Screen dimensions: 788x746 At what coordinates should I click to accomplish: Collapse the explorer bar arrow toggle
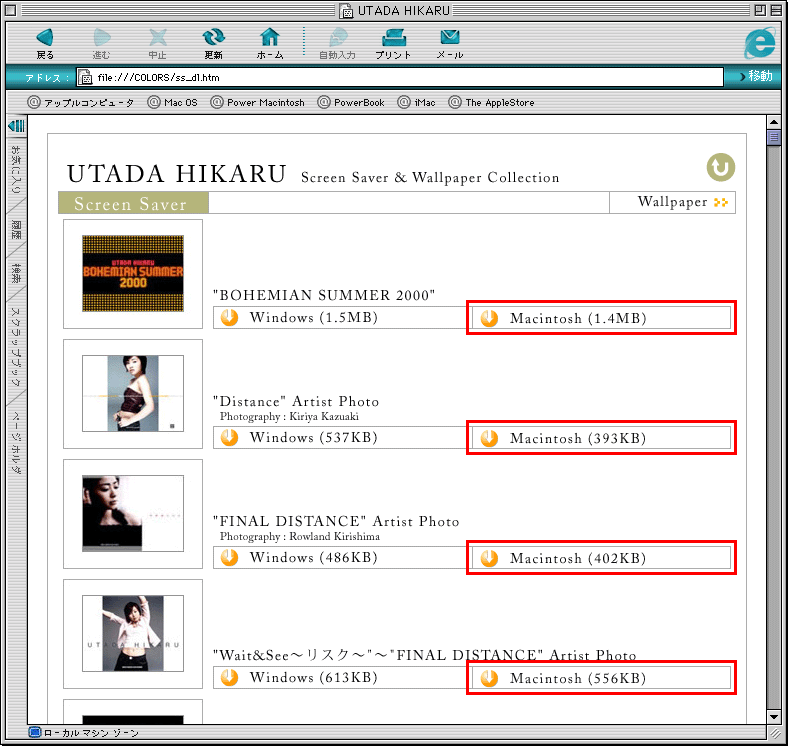[x=16, y=126]
